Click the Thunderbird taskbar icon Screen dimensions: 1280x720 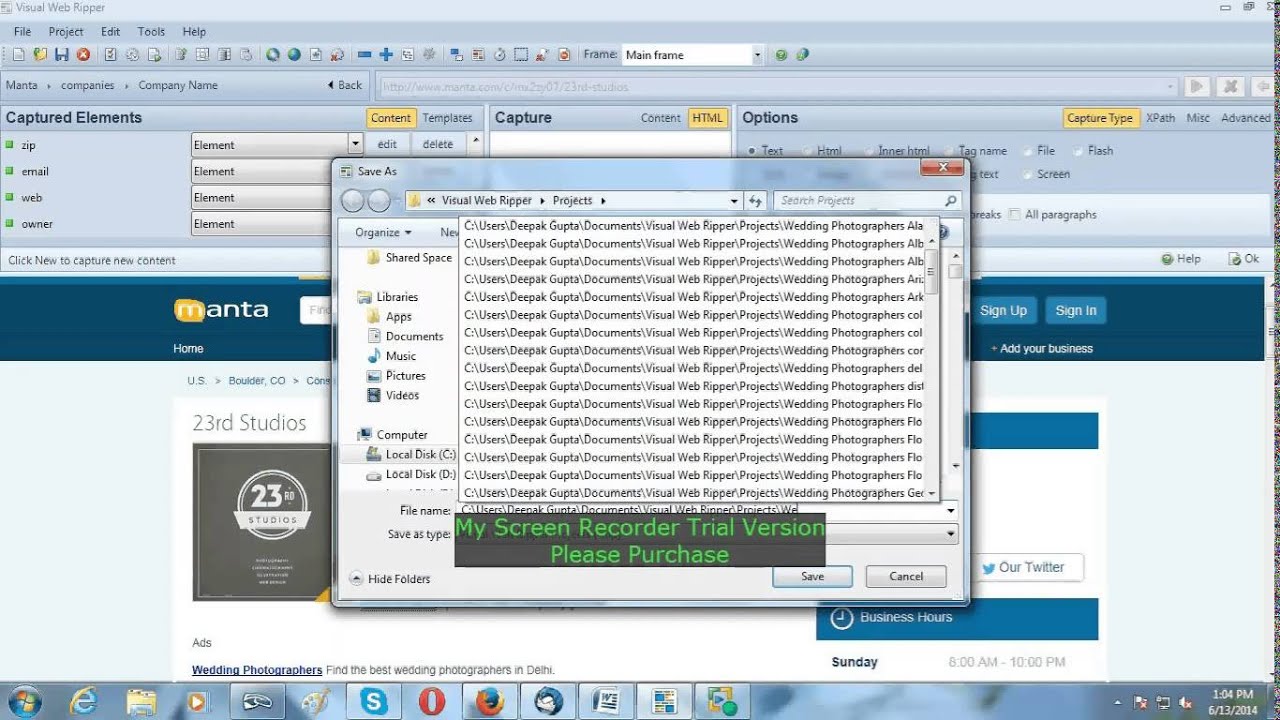point(548,701)
